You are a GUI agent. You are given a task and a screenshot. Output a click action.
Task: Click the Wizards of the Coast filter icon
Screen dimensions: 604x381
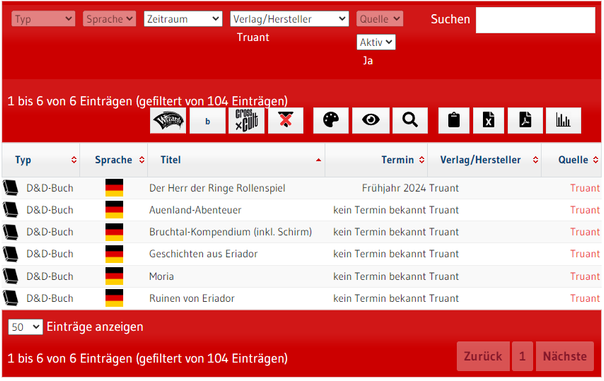pos(168,121)
